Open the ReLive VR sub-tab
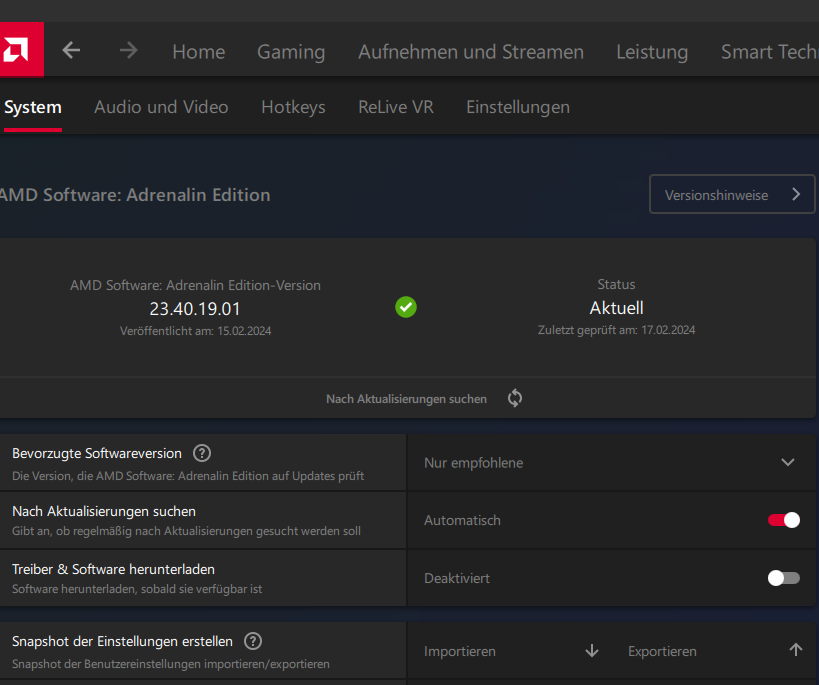The image size is (819, 685). tap(396, 107)
